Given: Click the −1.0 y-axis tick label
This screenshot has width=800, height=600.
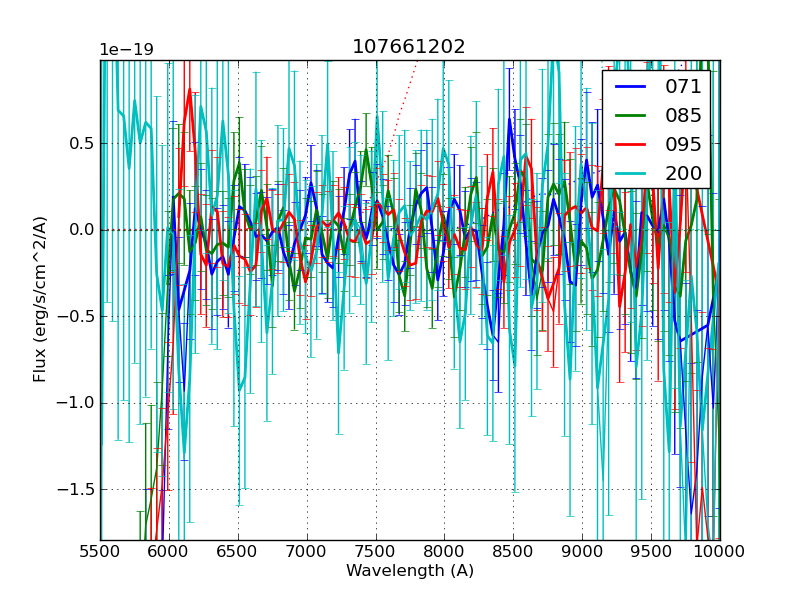Looking at the screenshot, I should (x=74, y=403).
